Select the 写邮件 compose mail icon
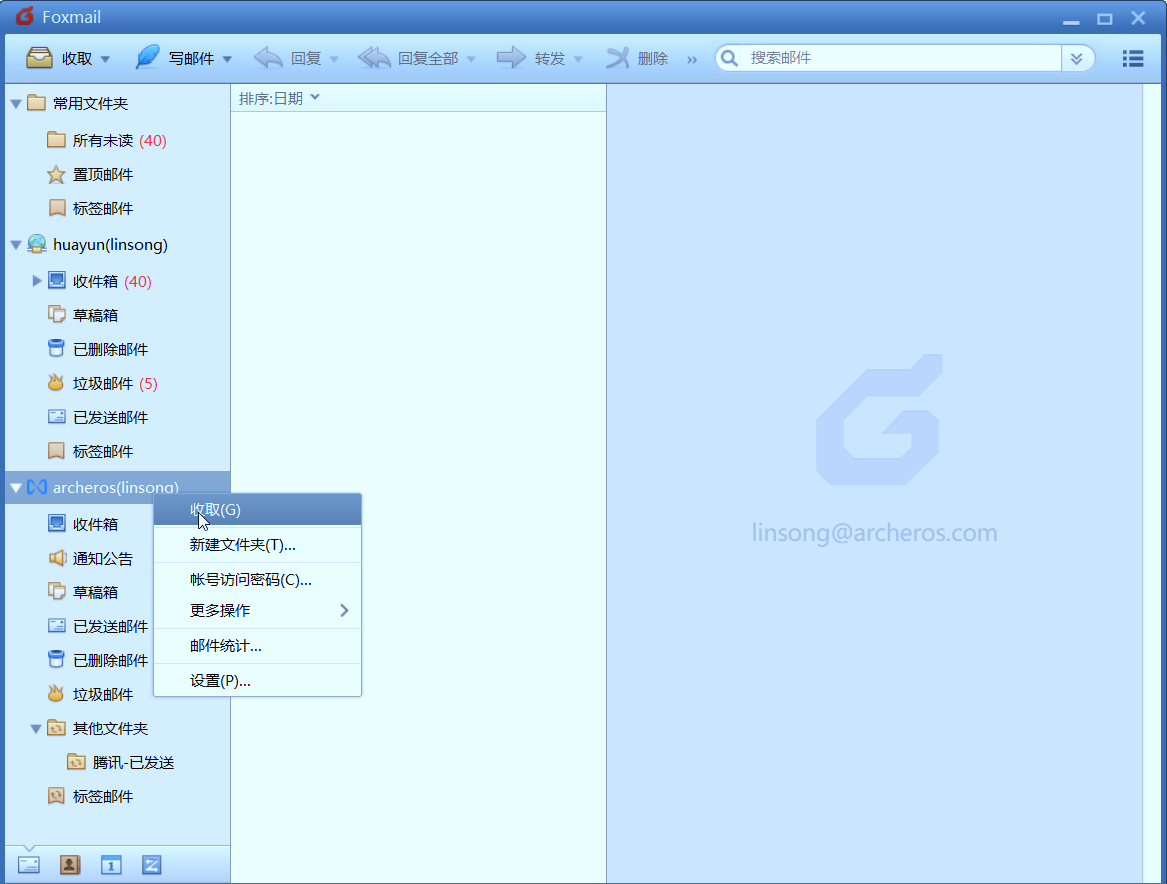1167x884 pixels. [x=147, y=58]
